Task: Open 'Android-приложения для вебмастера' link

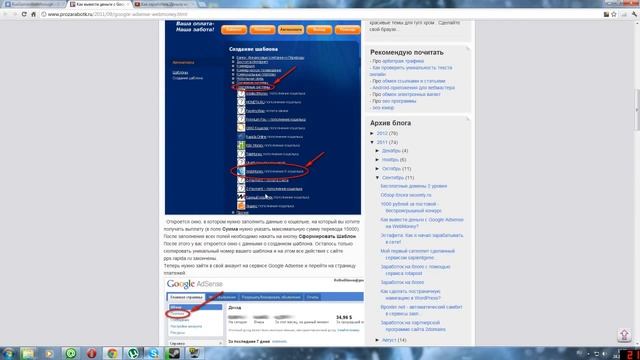Action: click(x=413, y=87)
